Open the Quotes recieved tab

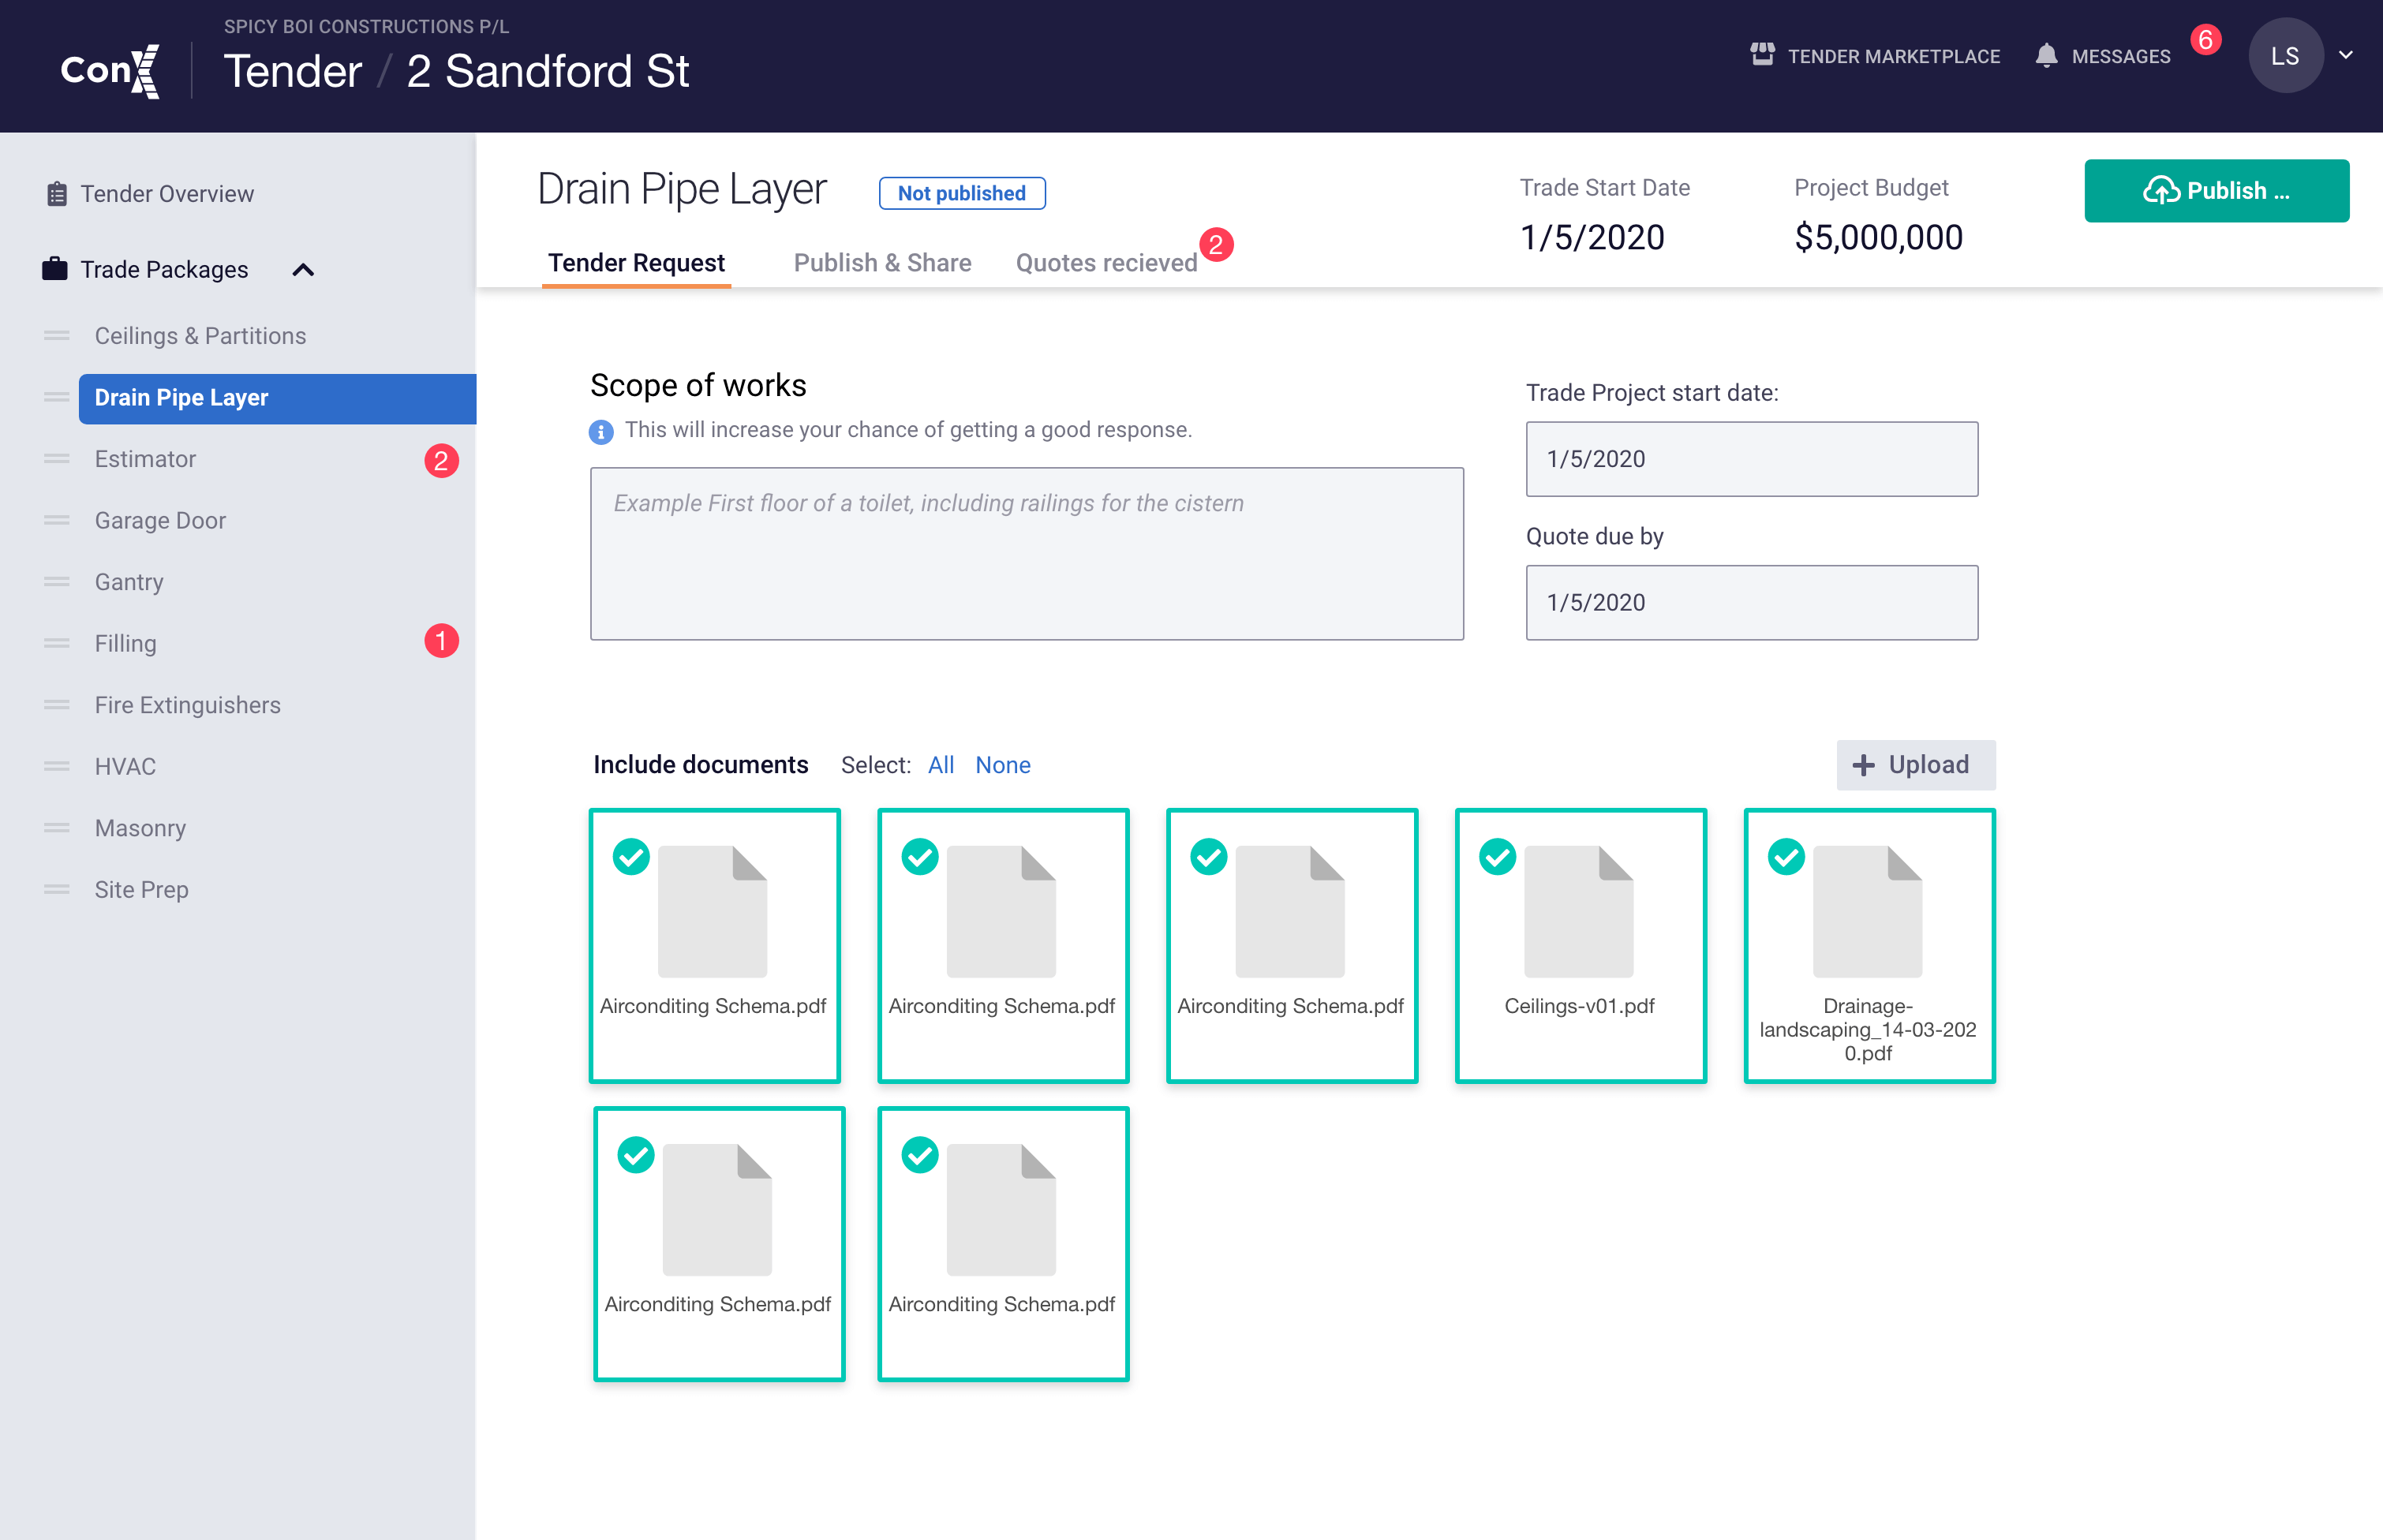click(x=1106, y=263)
